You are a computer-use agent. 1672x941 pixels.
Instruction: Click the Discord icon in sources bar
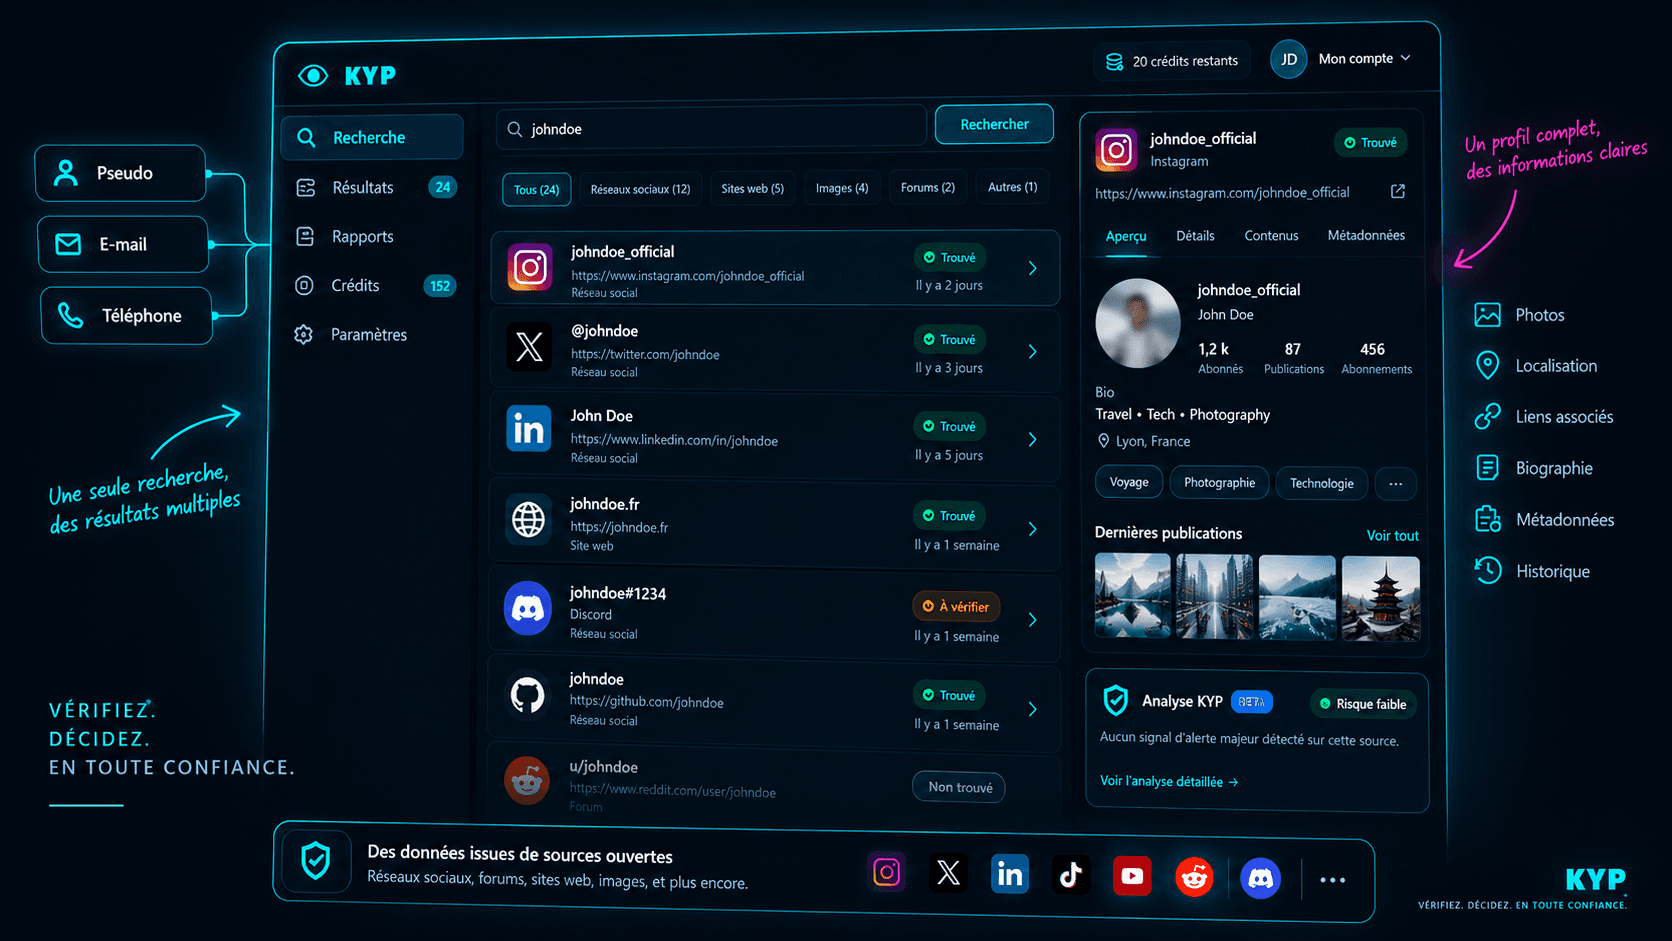coord(1260,878)
